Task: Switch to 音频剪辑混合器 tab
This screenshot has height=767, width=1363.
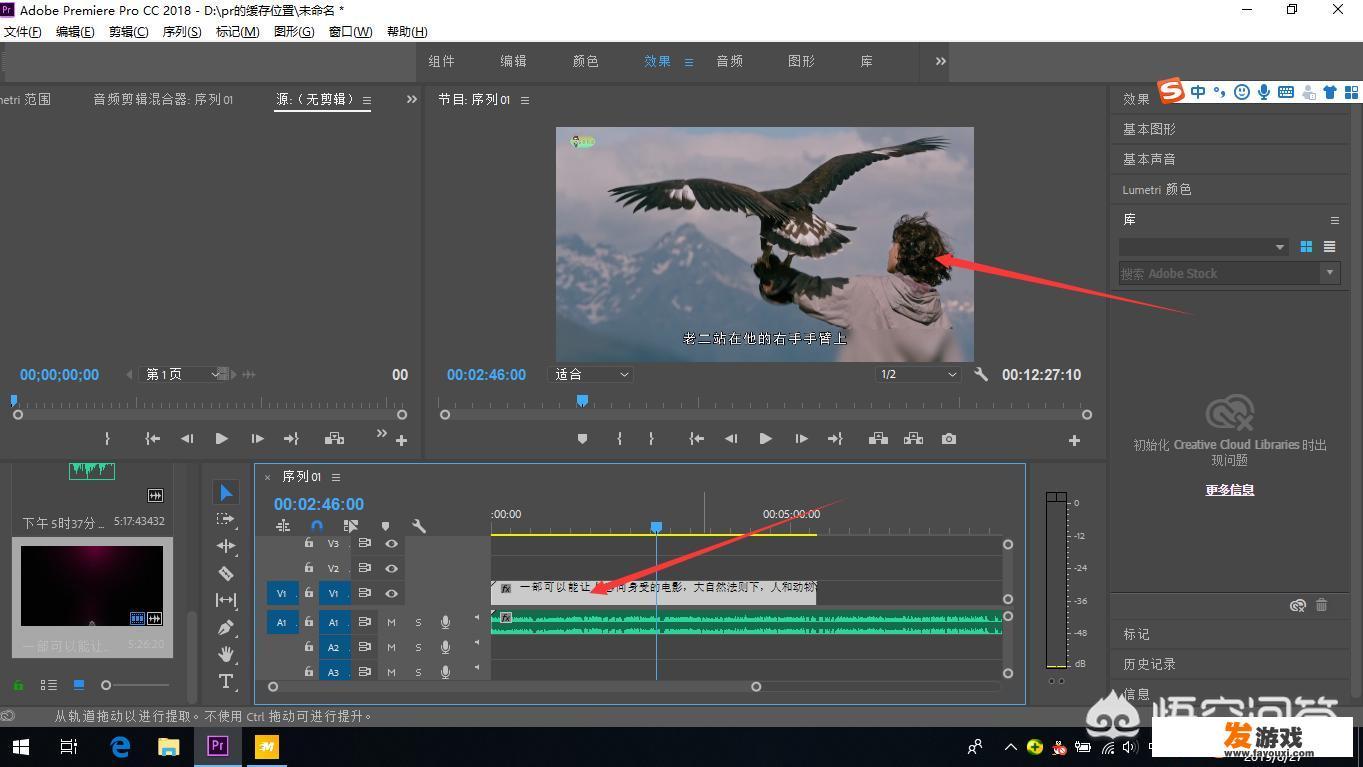Action: [x=163, y=99]
